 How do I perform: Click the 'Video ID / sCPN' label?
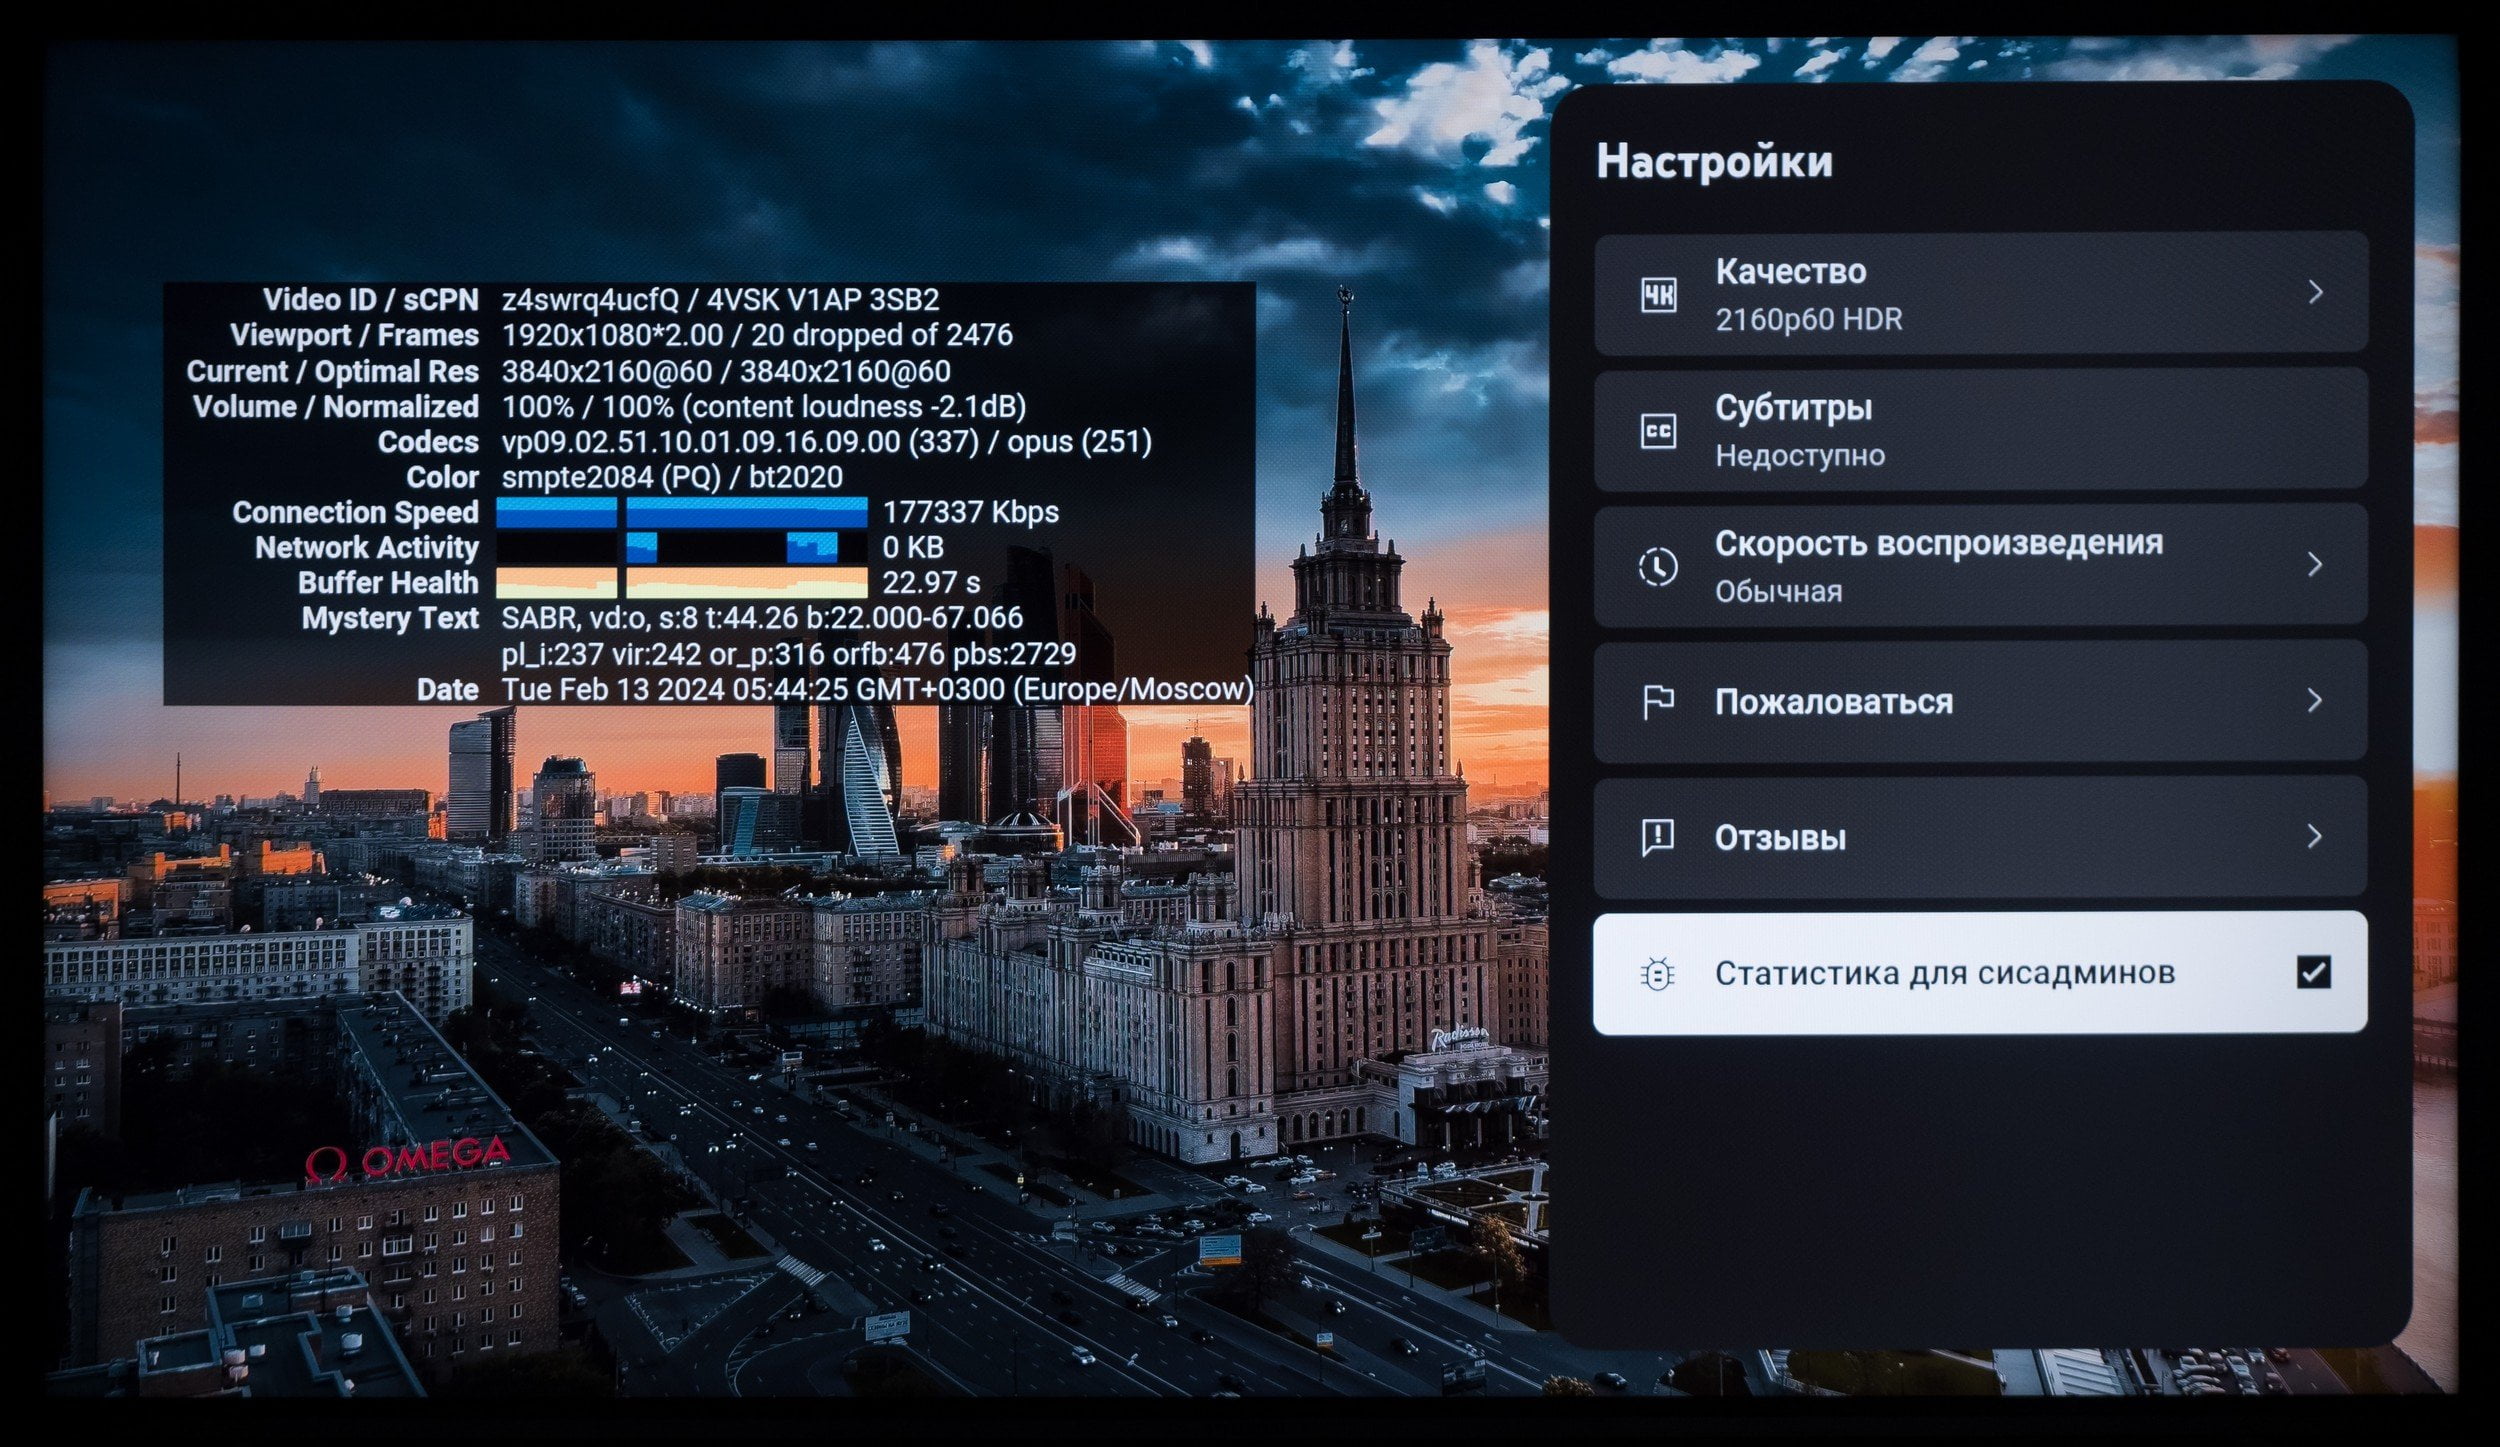(370, 300)
